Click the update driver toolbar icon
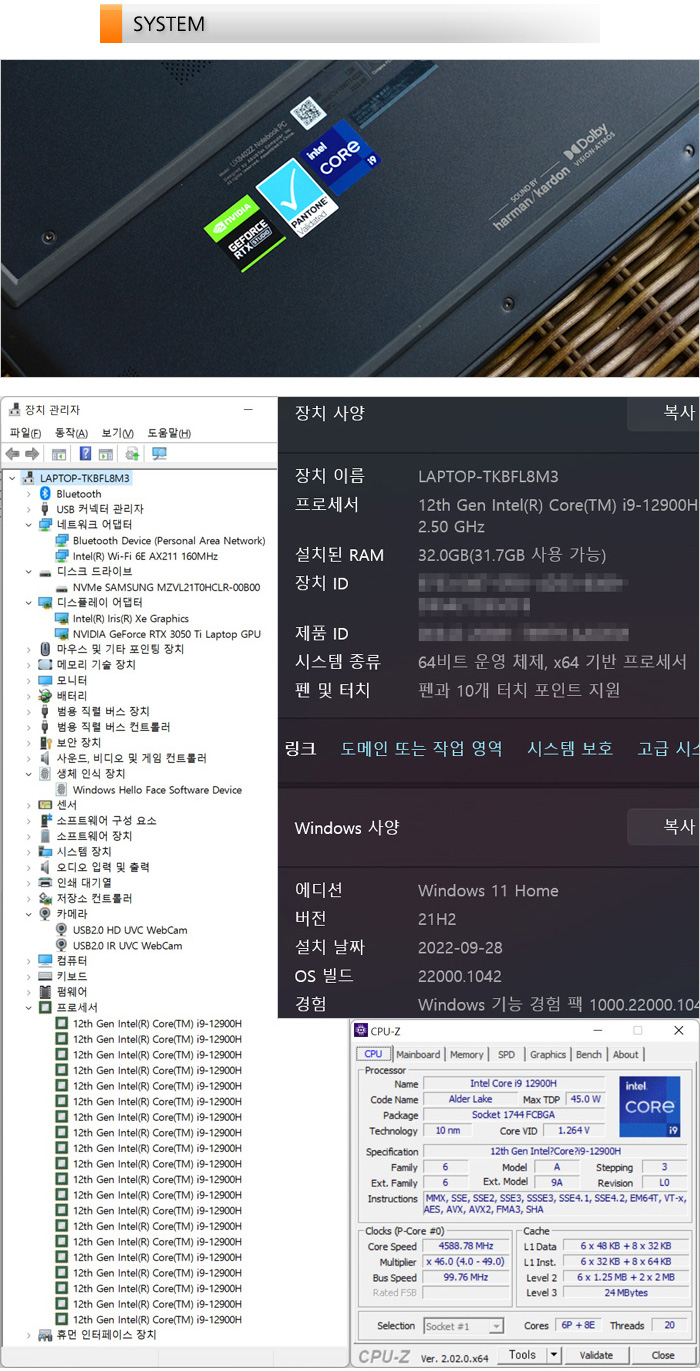 [132, 454]
